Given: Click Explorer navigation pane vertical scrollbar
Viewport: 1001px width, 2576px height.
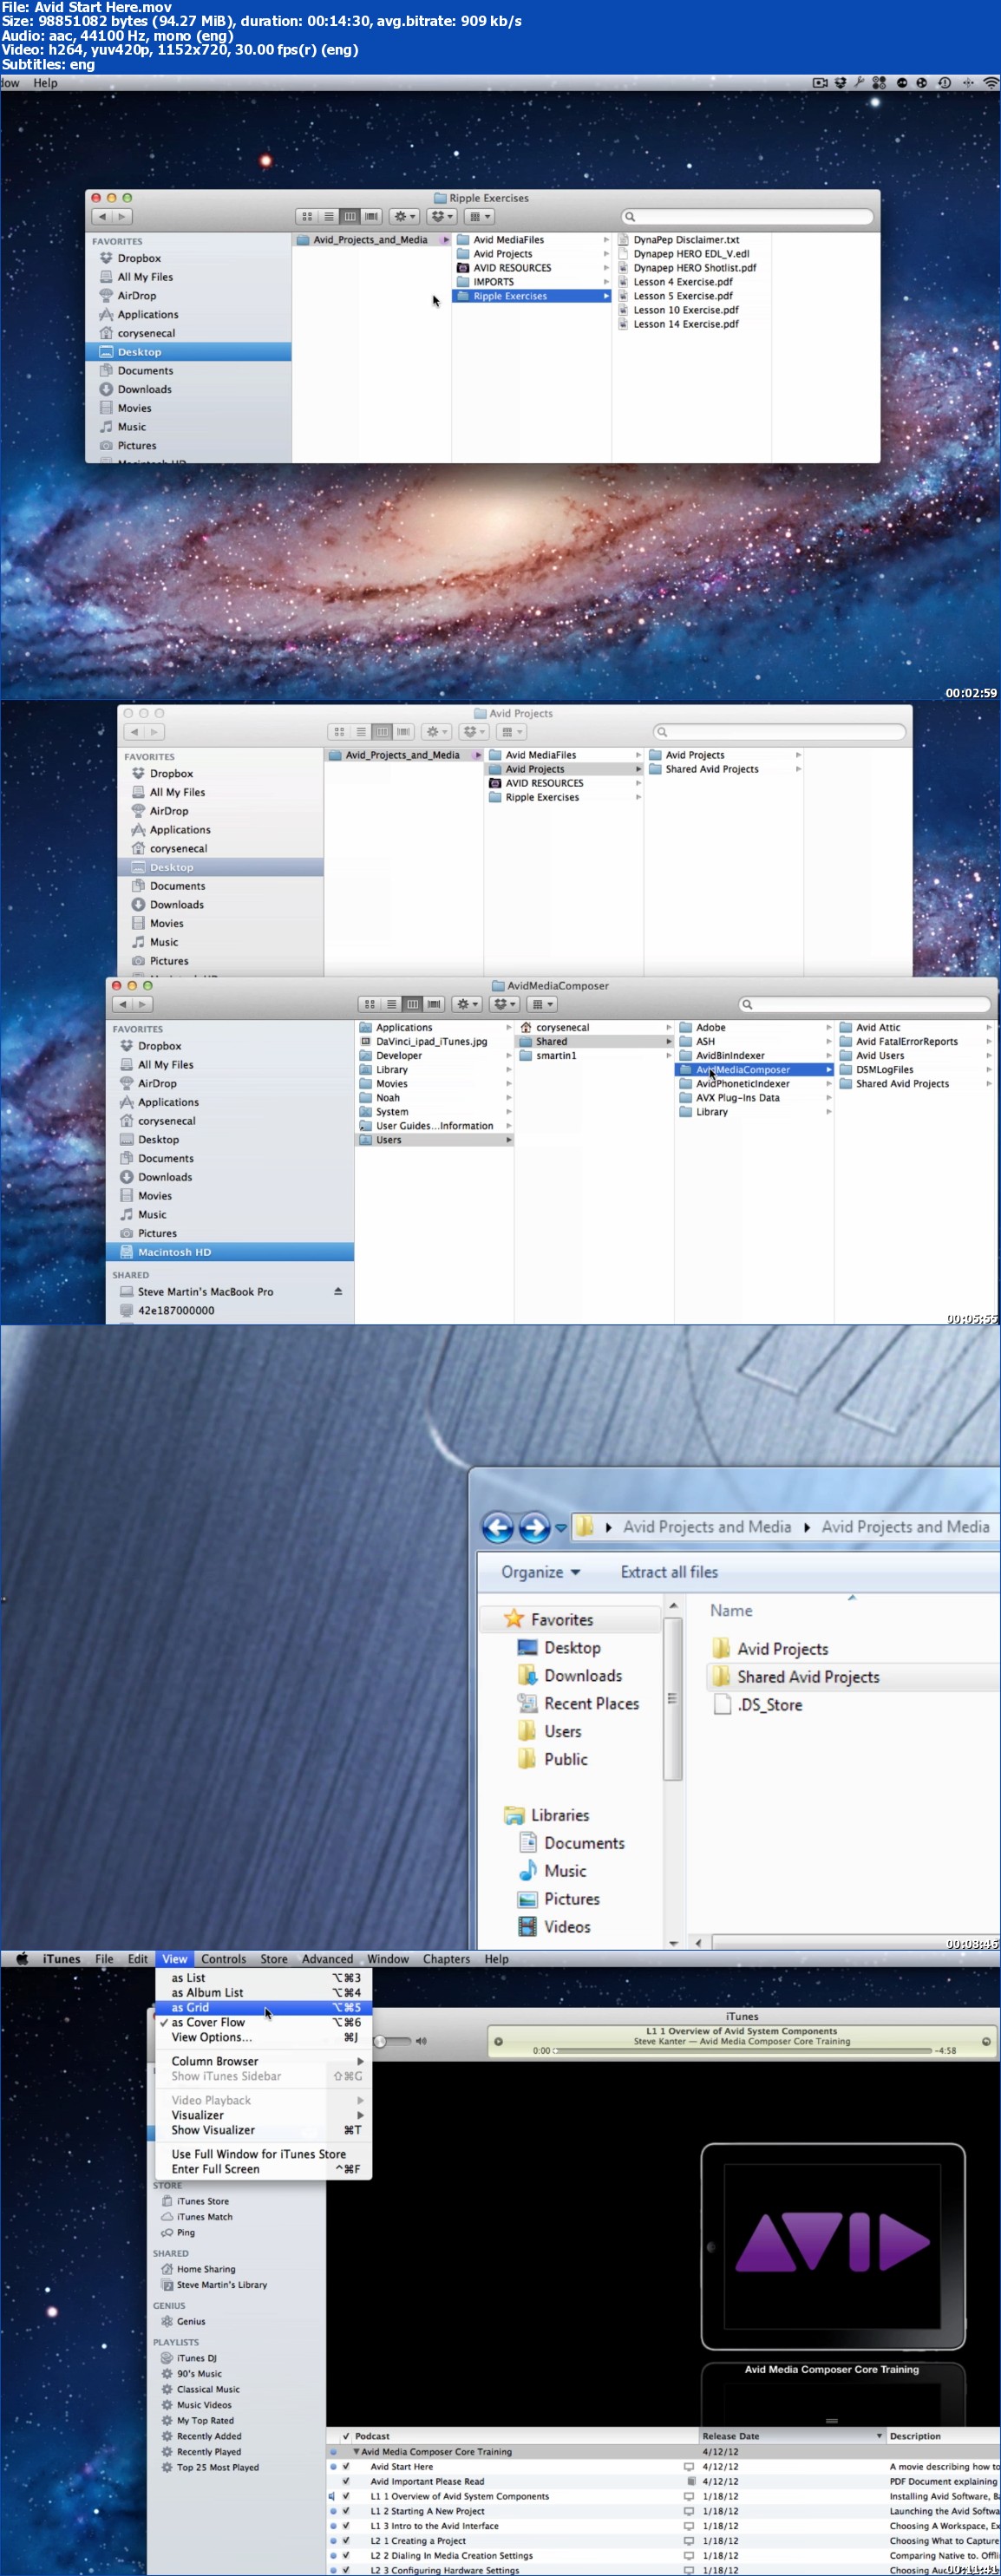Looking at the screenshot, I should pyautogui.click(x=673, y=1700).
